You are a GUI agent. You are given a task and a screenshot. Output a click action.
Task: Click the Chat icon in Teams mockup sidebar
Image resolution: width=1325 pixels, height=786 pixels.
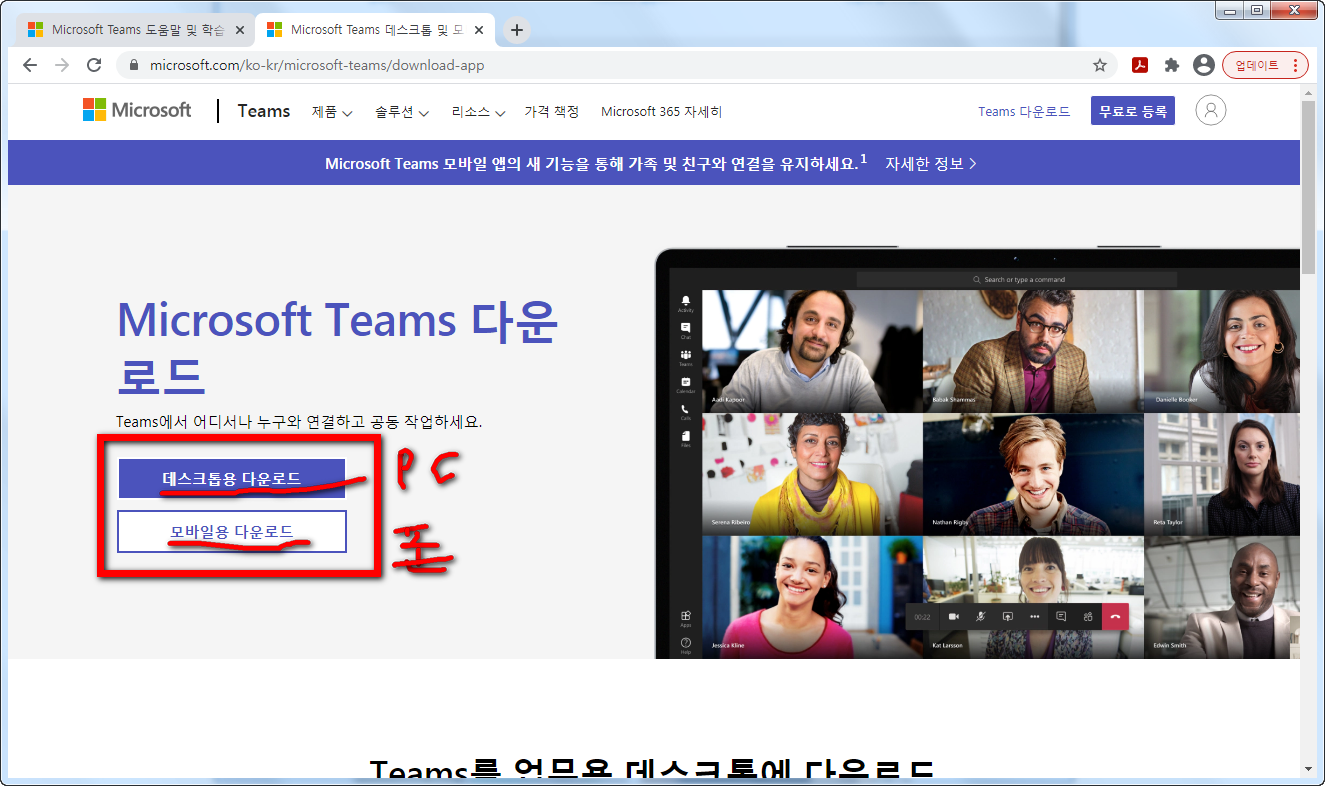pyautogui.click(x=686, y=330)
